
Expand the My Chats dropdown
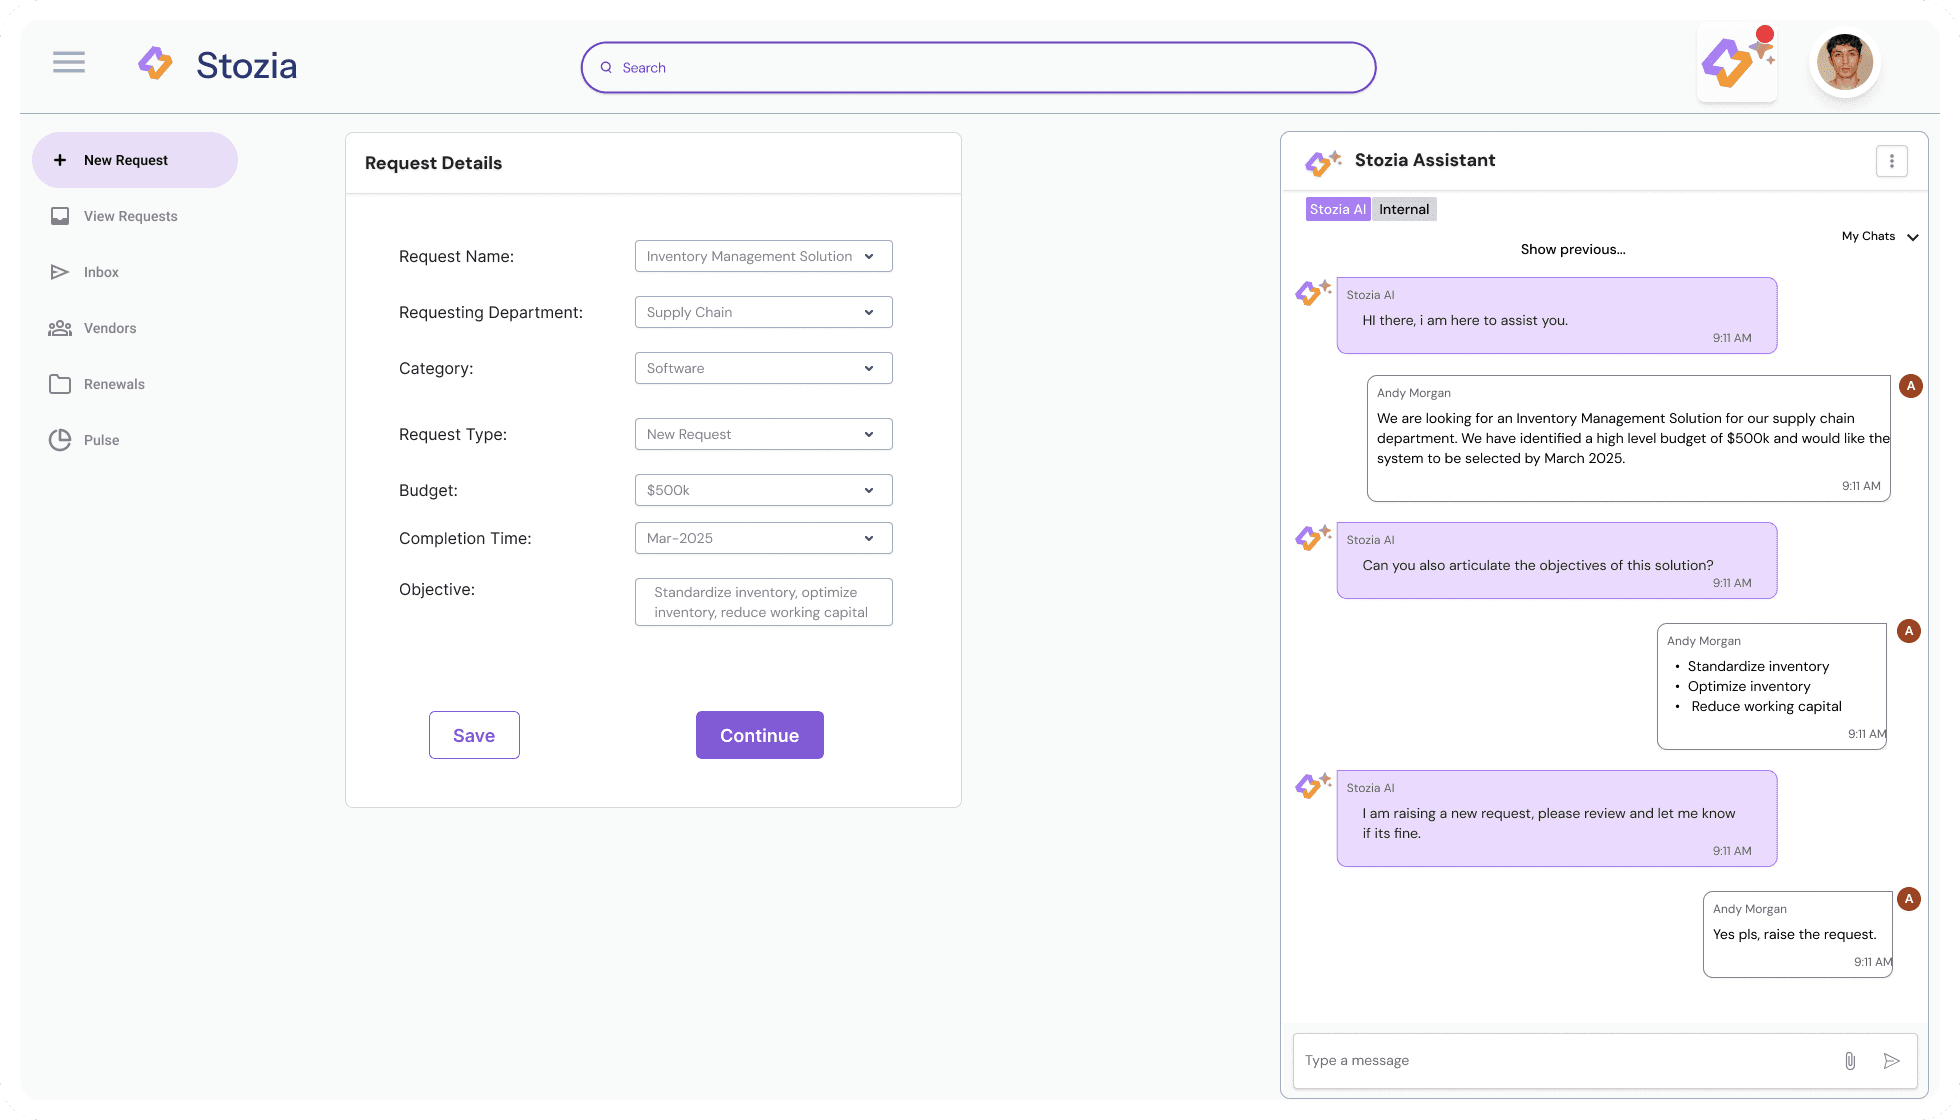(x=1880, y=237)
